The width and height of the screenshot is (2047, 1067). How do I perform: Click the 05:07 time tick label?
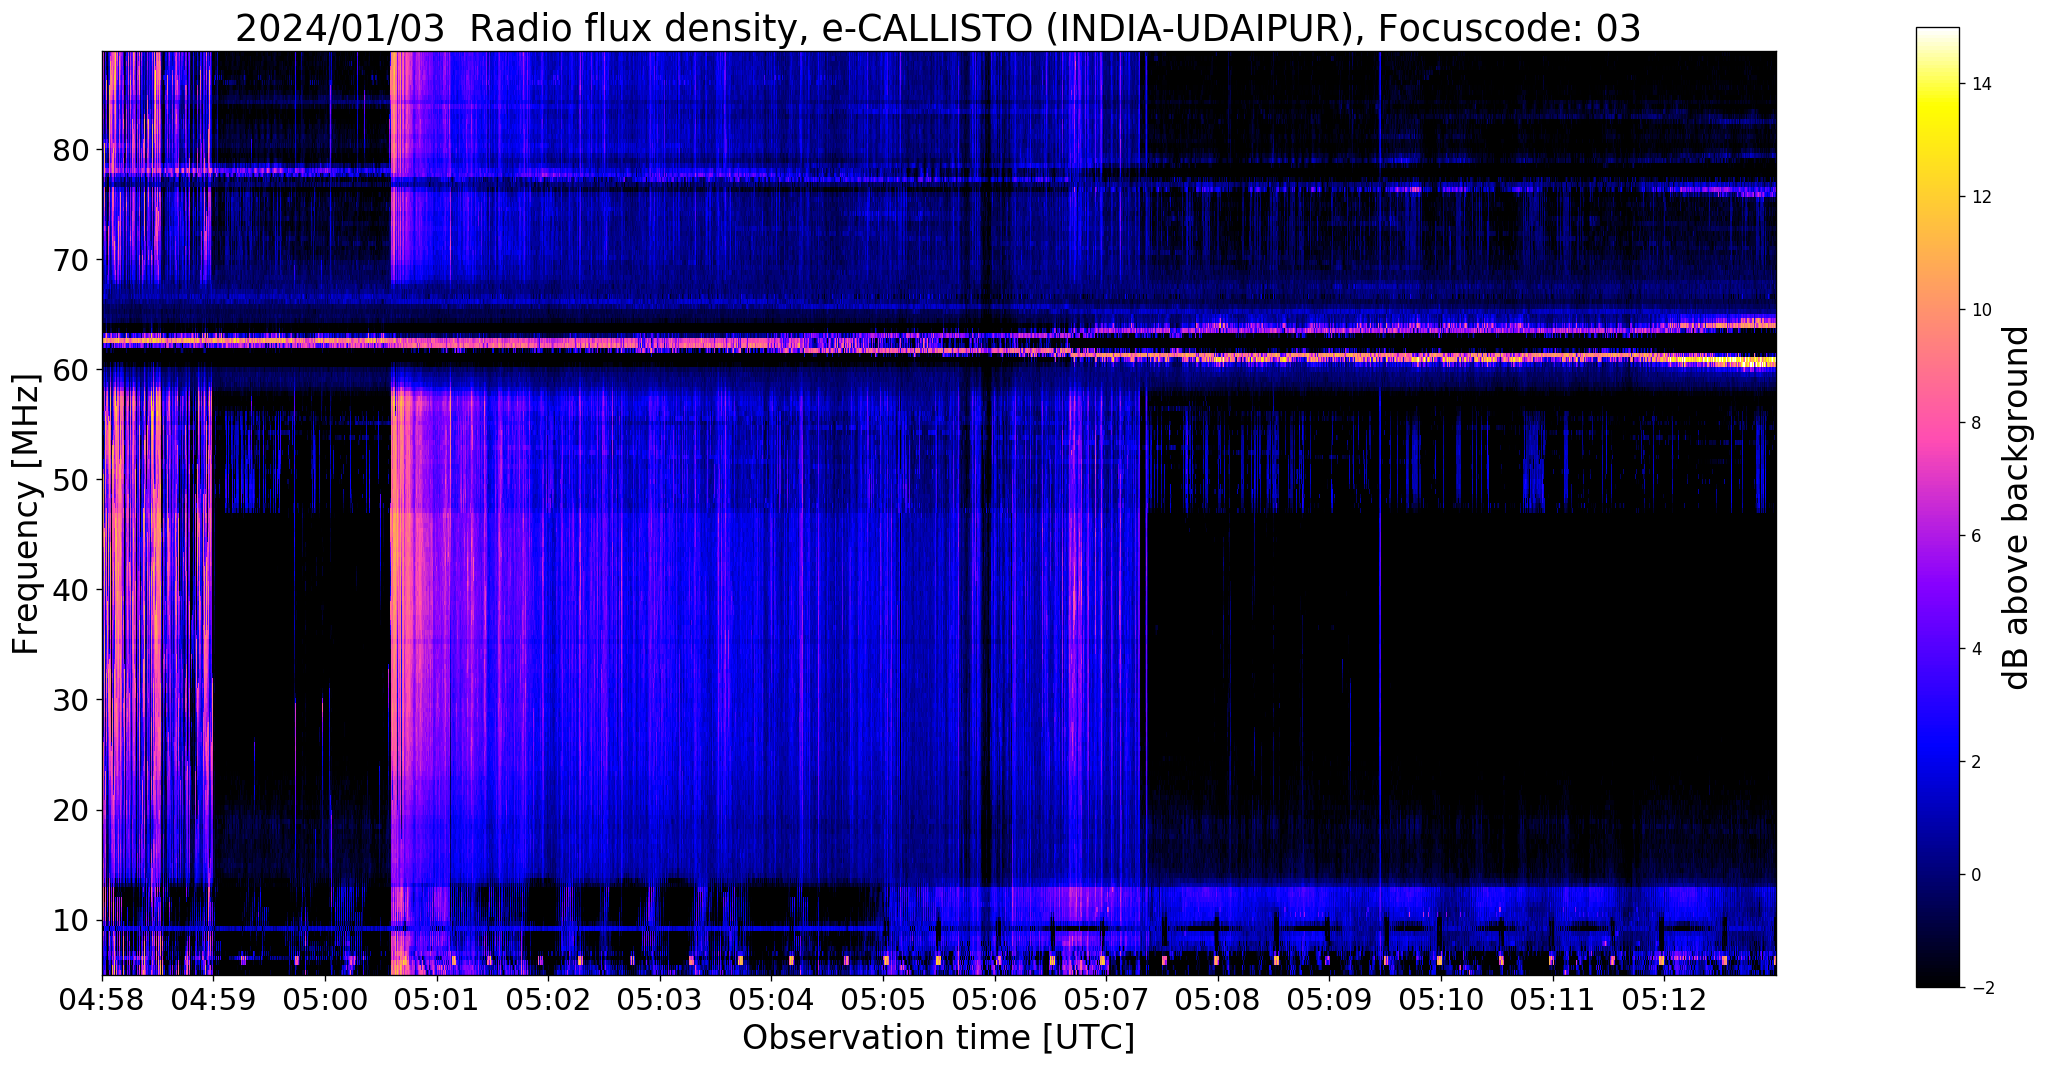pyautogui.click(x=1107, y=999)
